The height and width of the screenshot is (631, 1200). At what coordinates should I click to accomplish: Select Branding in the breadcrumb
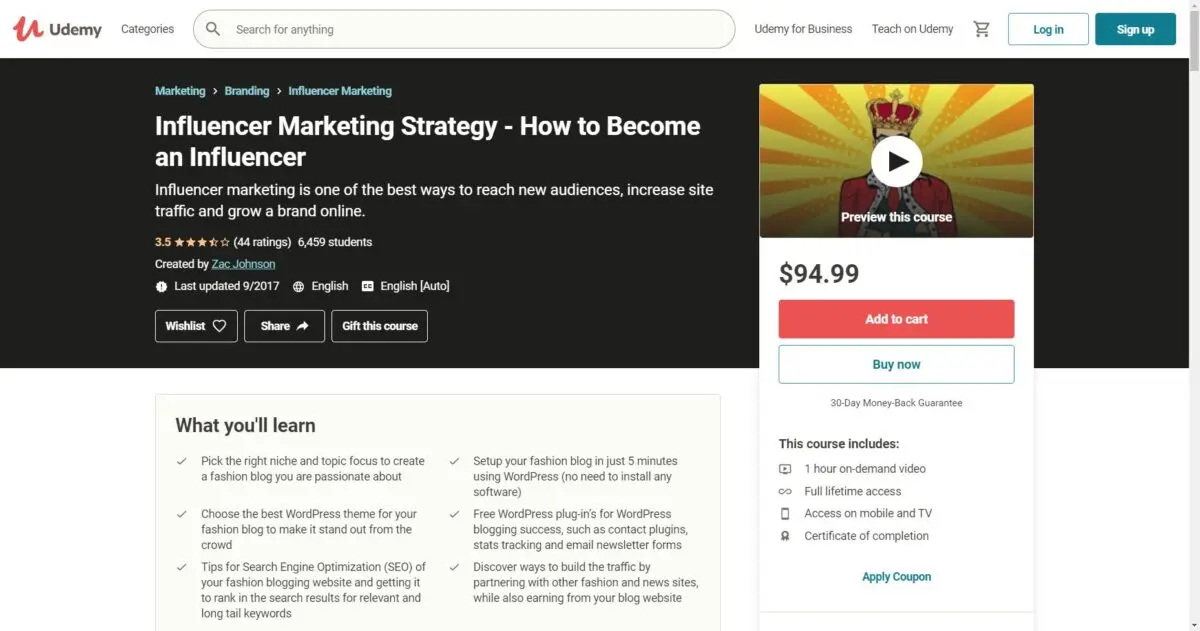point(246,91)
